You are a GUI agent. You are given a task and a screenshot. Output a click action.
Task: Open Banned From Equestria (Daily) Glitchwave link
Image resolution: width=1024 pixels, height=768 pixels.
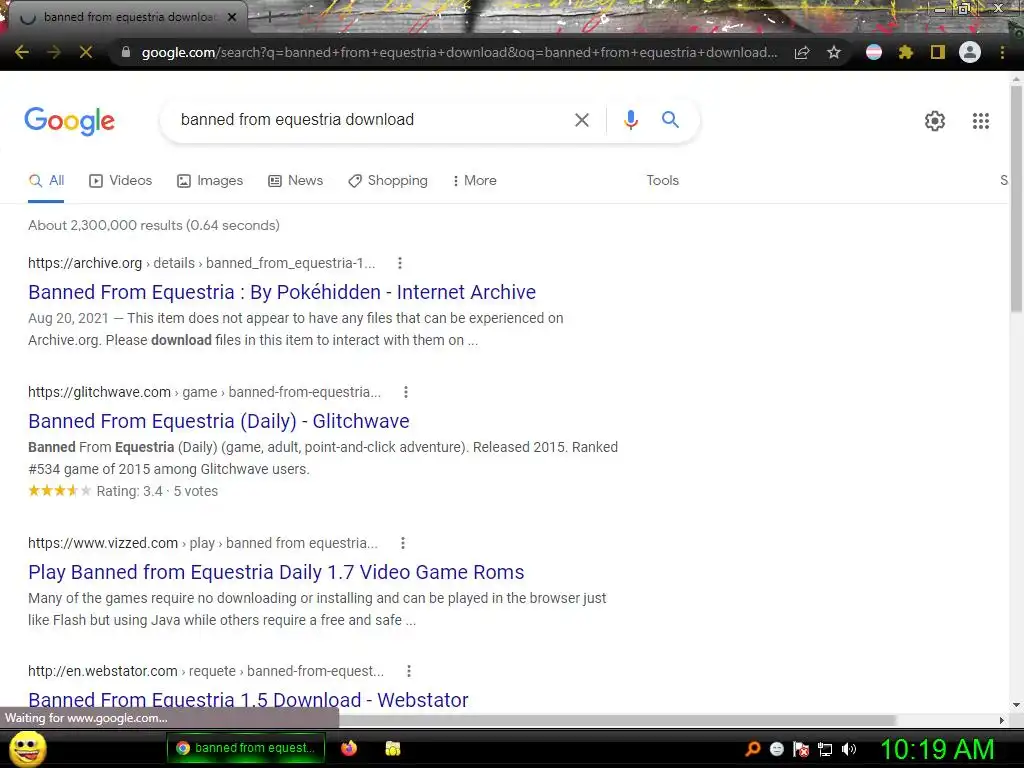click(219, 421)
